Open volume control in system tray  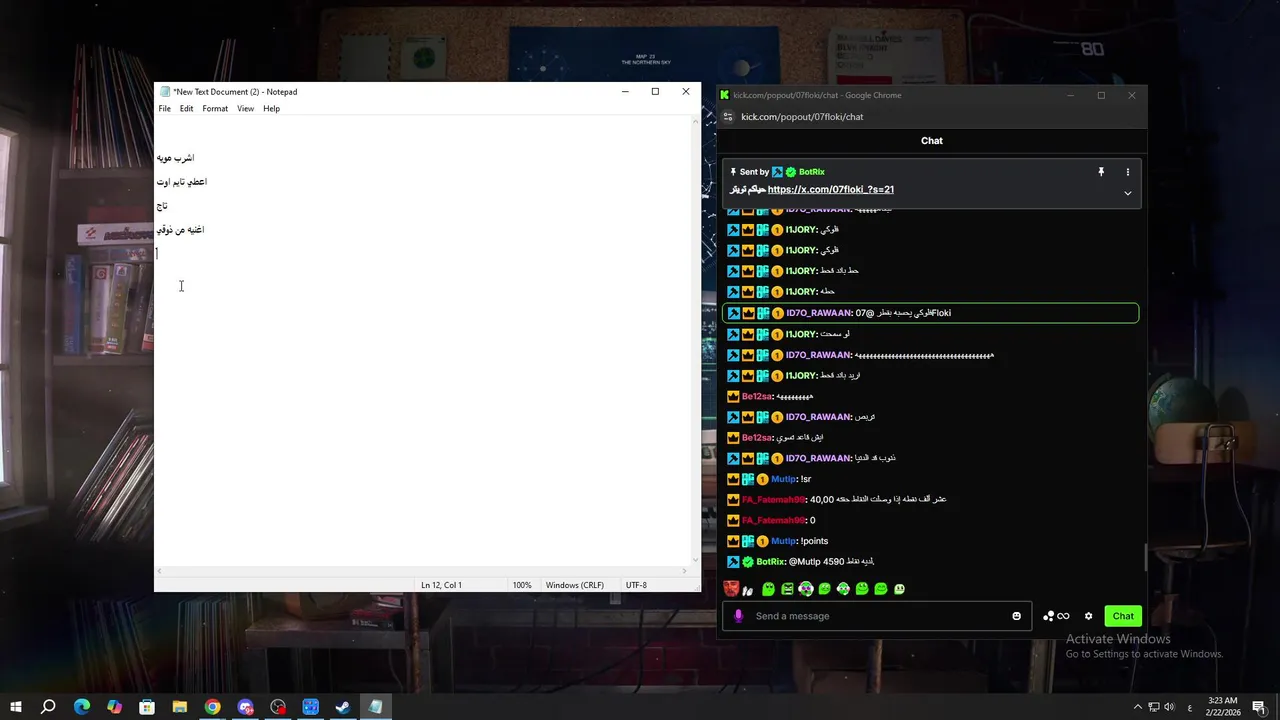pyautogui.click(x=1170, y=707)
